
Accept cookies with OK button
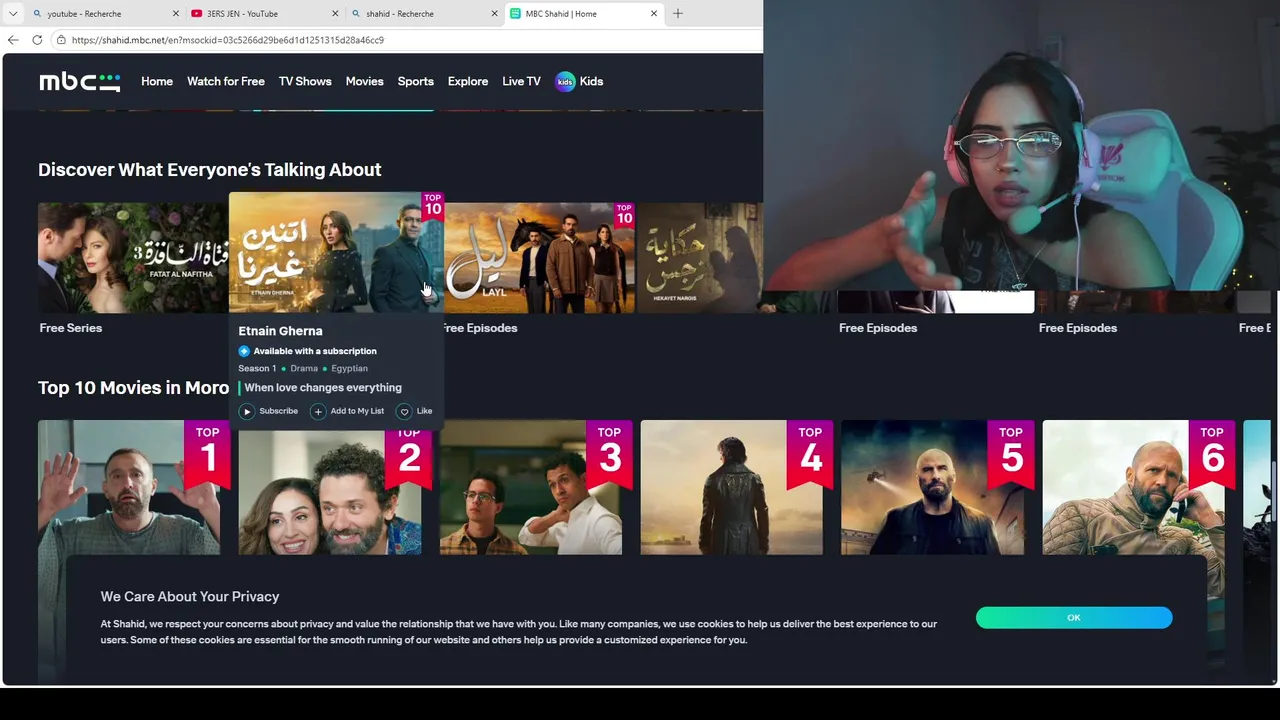click(x=1074, y=618)
